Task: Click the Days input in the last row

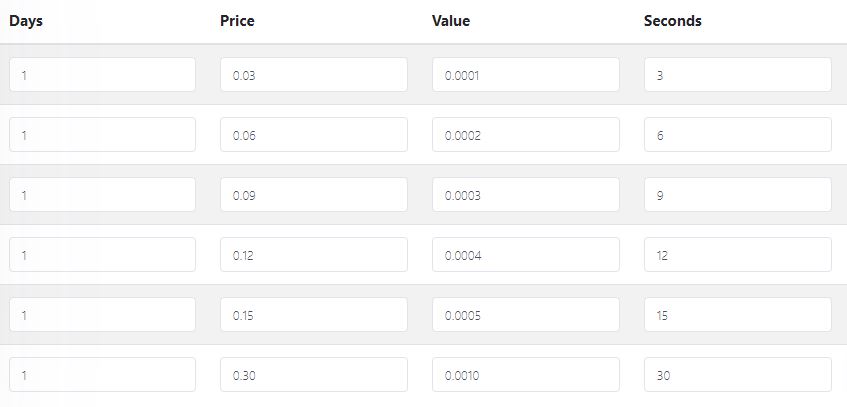Action: point(103,375)
